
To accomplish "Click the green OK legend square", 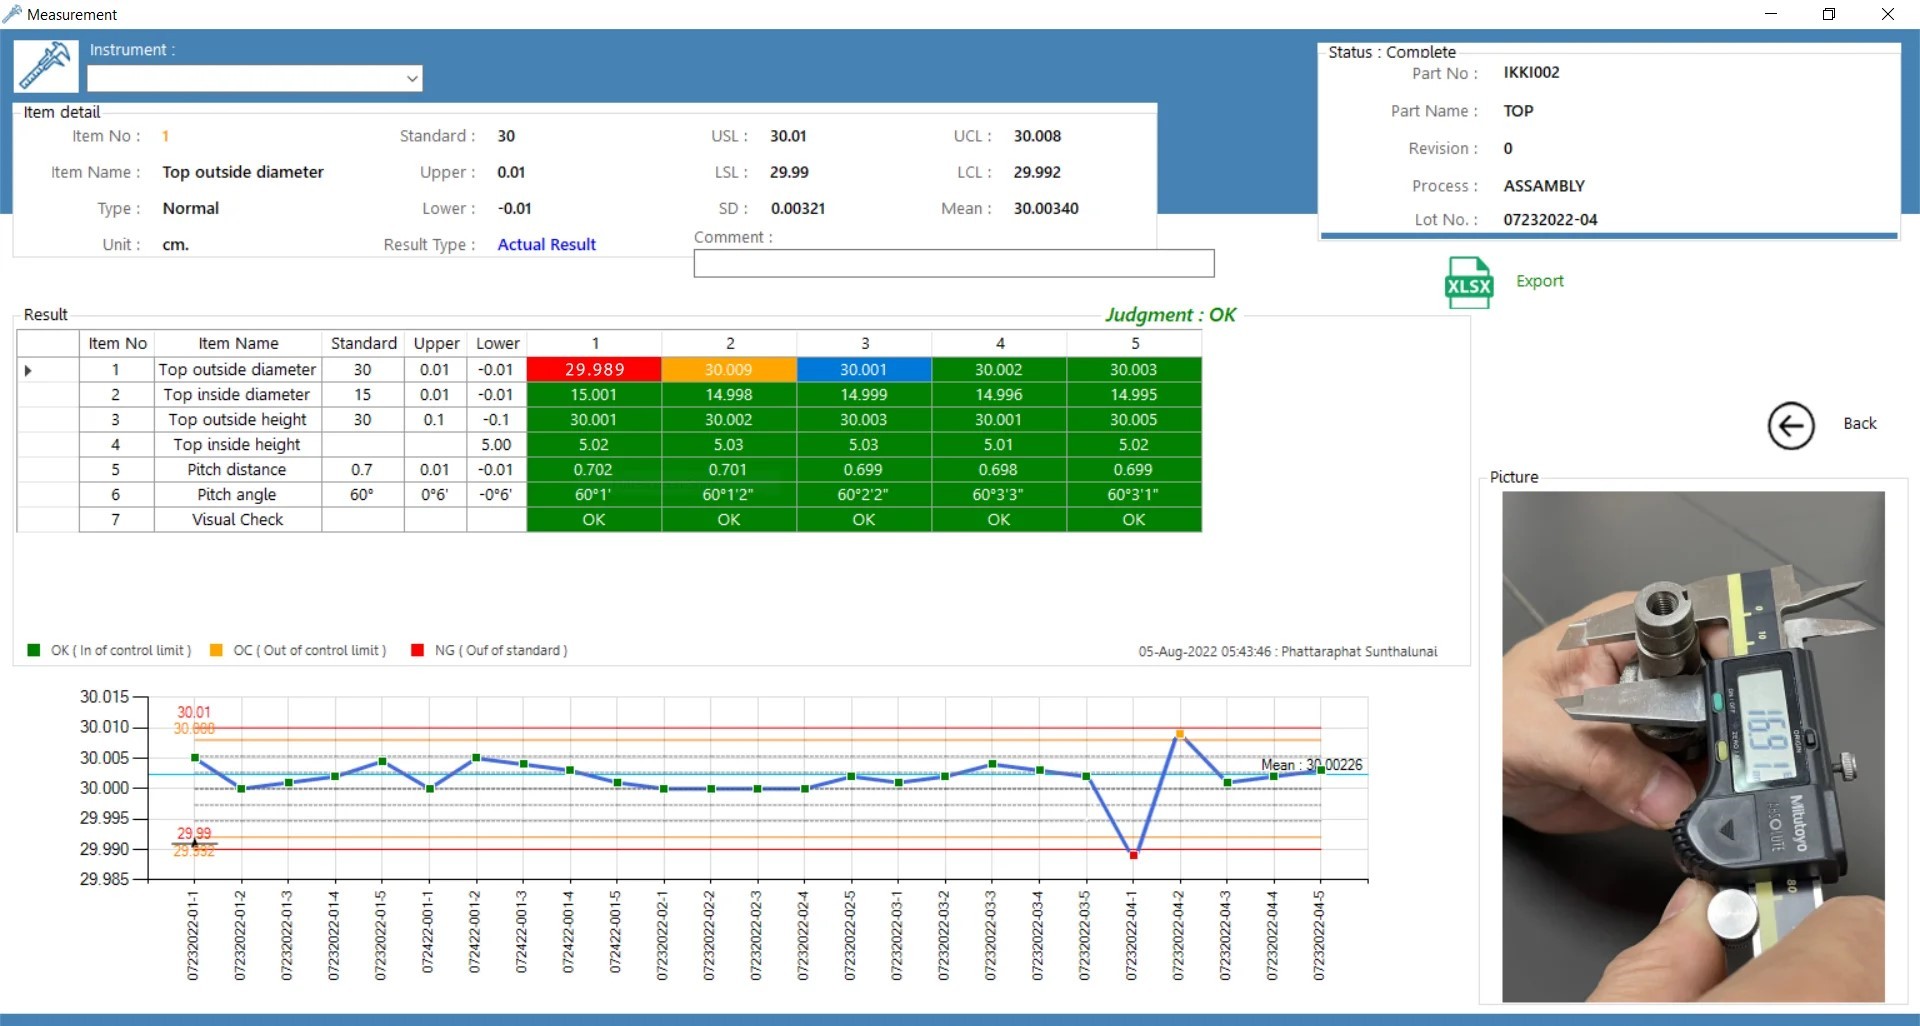I will pyautogui.click(x=34, y=651).
